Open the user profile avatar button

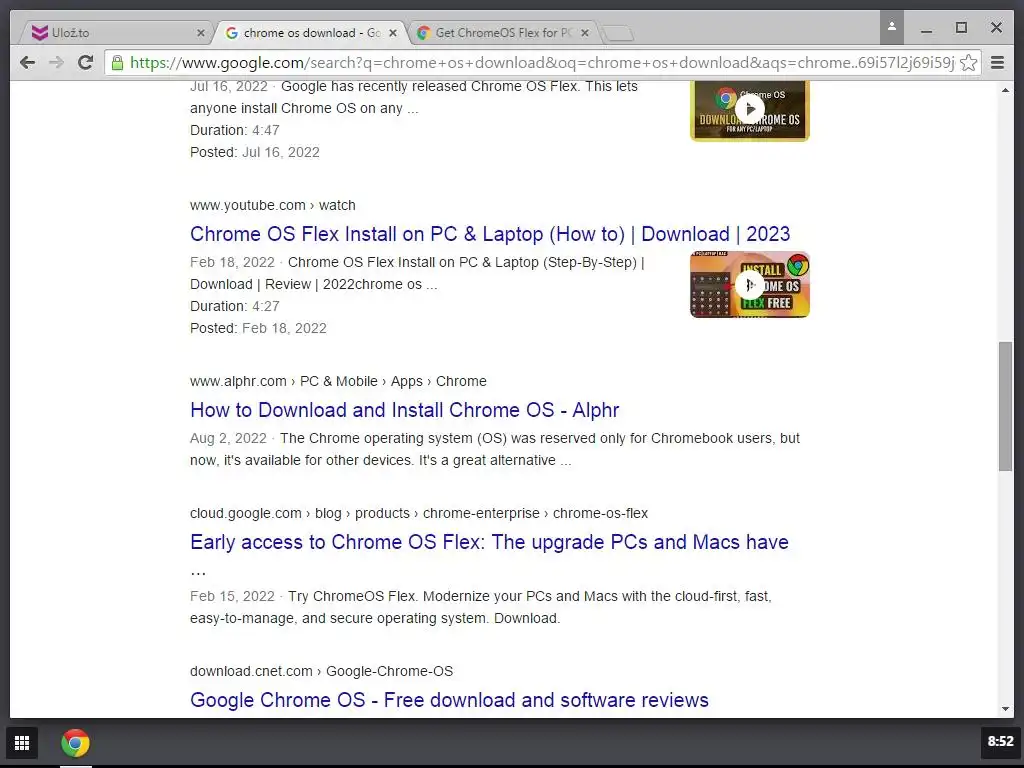coord(891,27)
